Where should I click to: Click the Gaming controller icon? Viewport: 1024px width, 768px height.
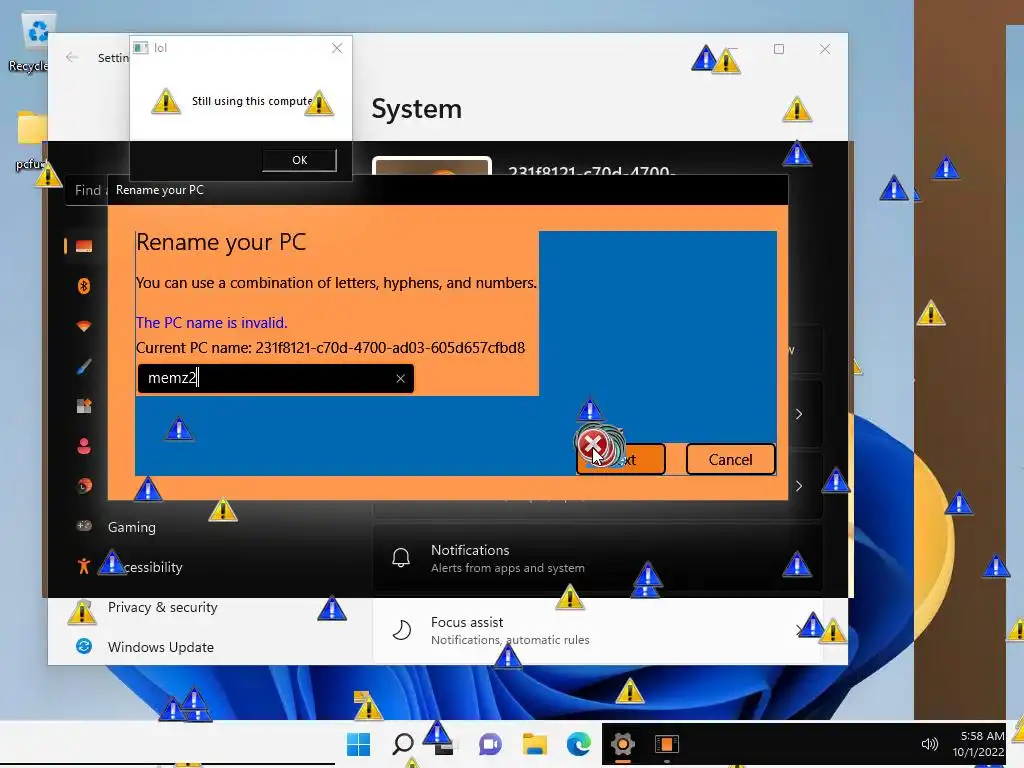(84, 526)
